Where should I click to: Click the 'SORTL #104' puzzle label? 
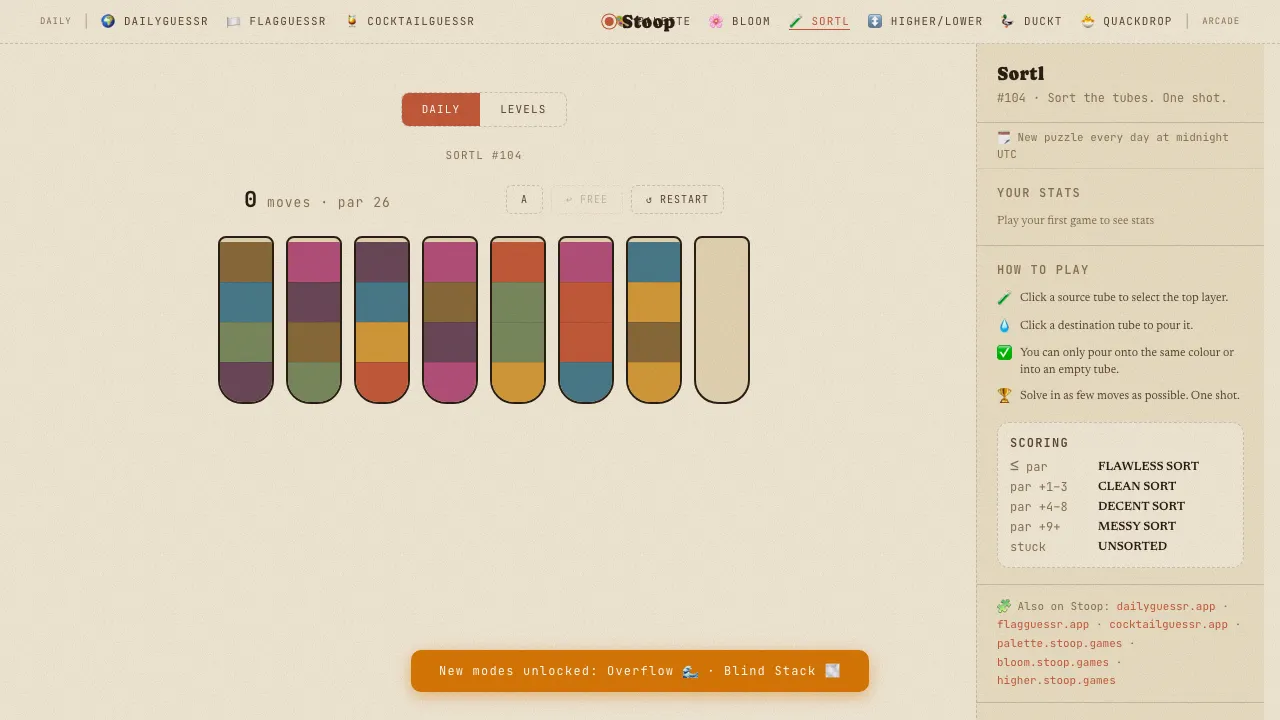[484, 155]
